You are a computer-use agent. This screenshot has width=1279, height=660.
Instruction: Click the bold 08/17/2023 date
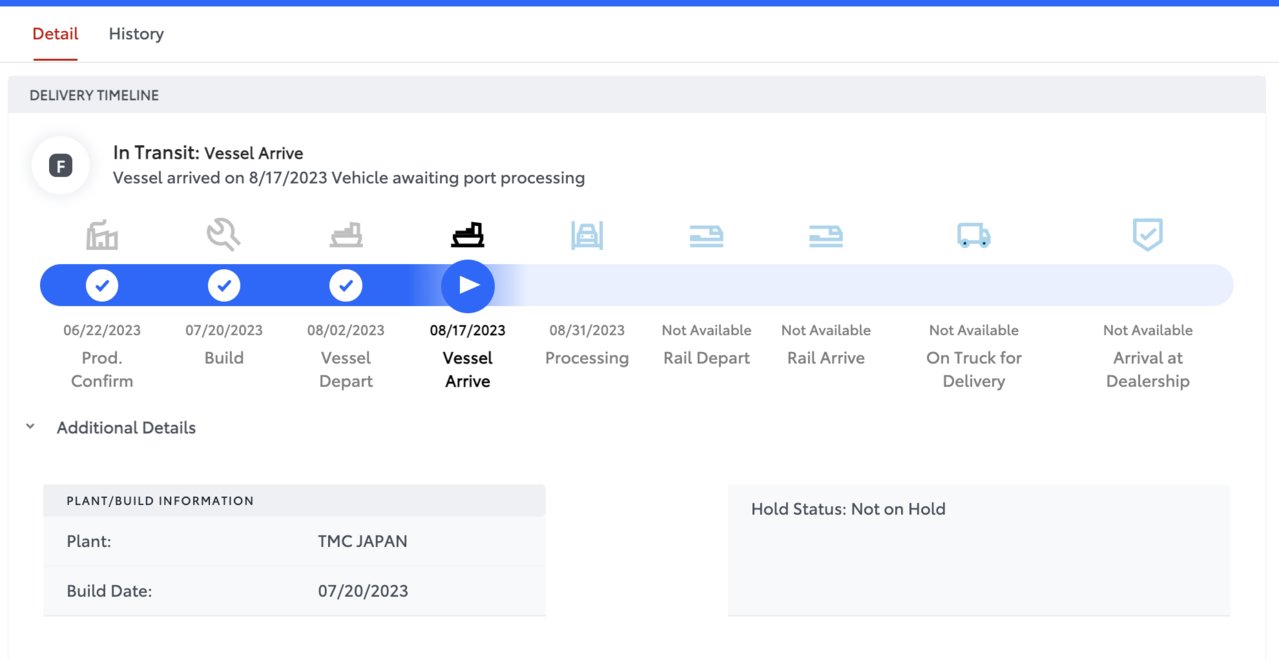(x=468, y=330)
